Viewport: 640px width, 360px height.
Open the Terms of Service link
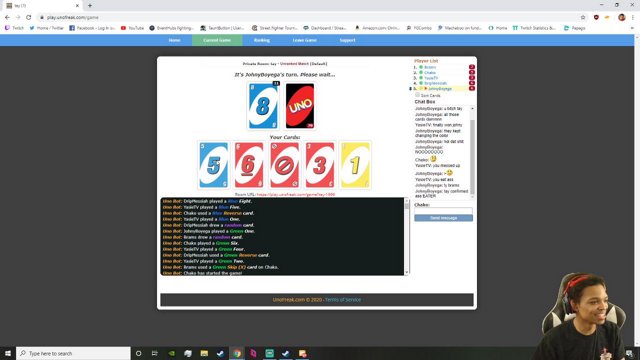[343, 300]
